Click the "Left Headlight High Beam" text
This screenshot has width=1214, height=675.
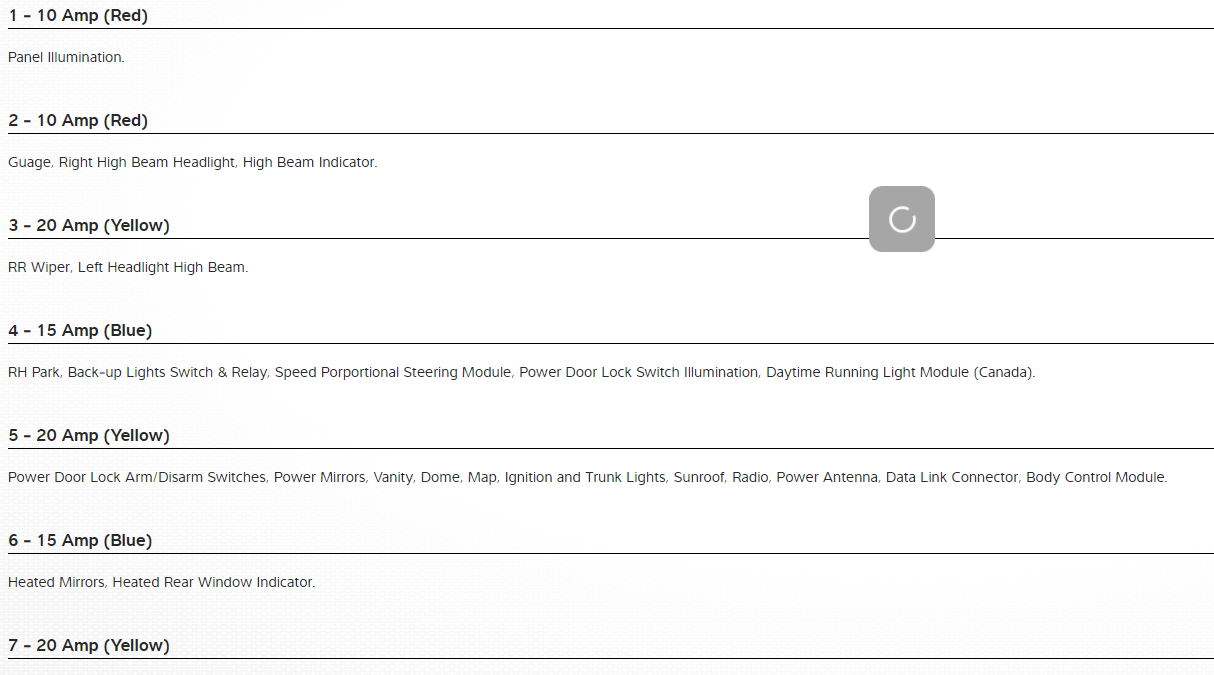[162, 268]
